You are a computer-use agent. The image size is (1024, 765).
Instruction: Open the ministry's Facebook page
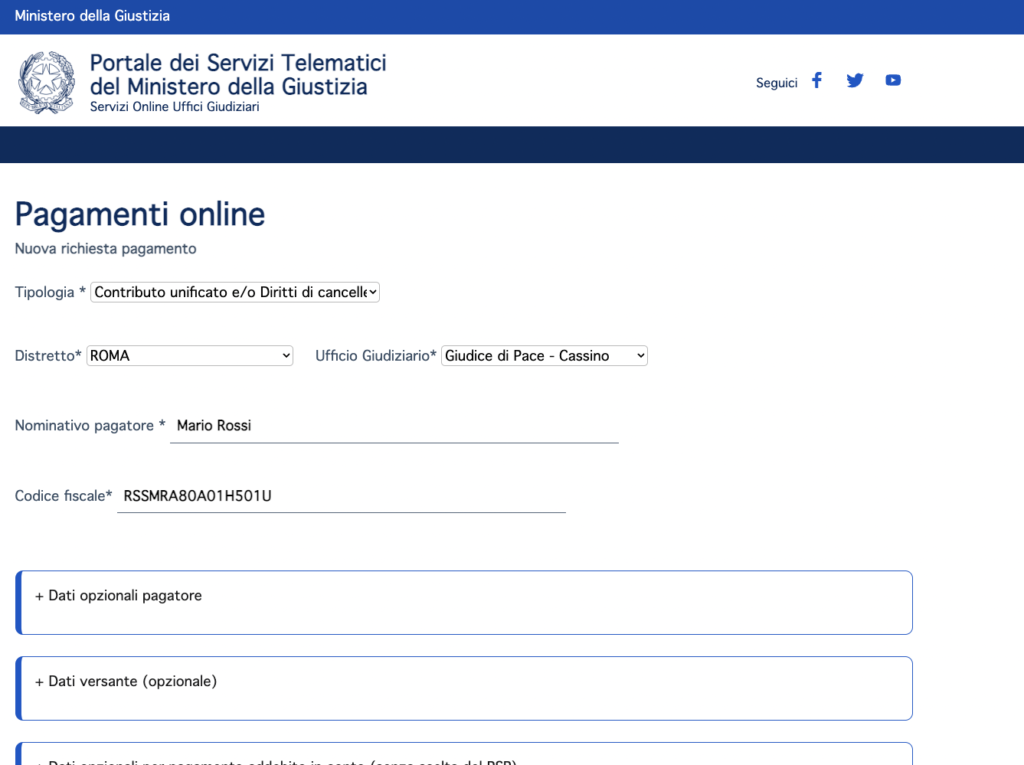[816, 80]
